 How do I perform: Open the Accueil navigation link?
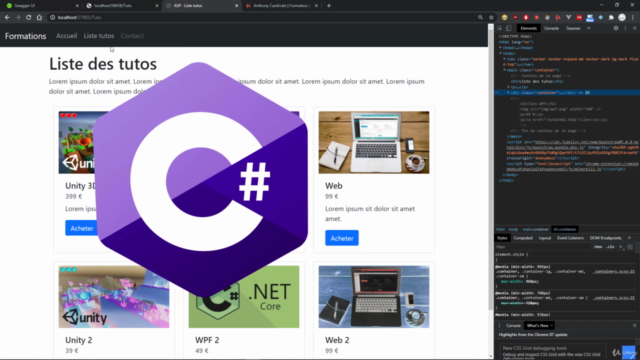pos(67,36)
